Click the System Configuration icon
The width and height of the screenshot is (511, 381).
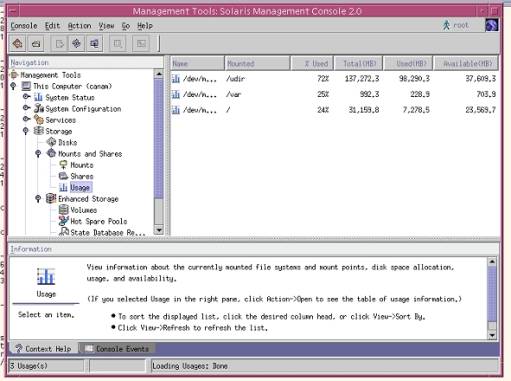(x=39, y=109)
